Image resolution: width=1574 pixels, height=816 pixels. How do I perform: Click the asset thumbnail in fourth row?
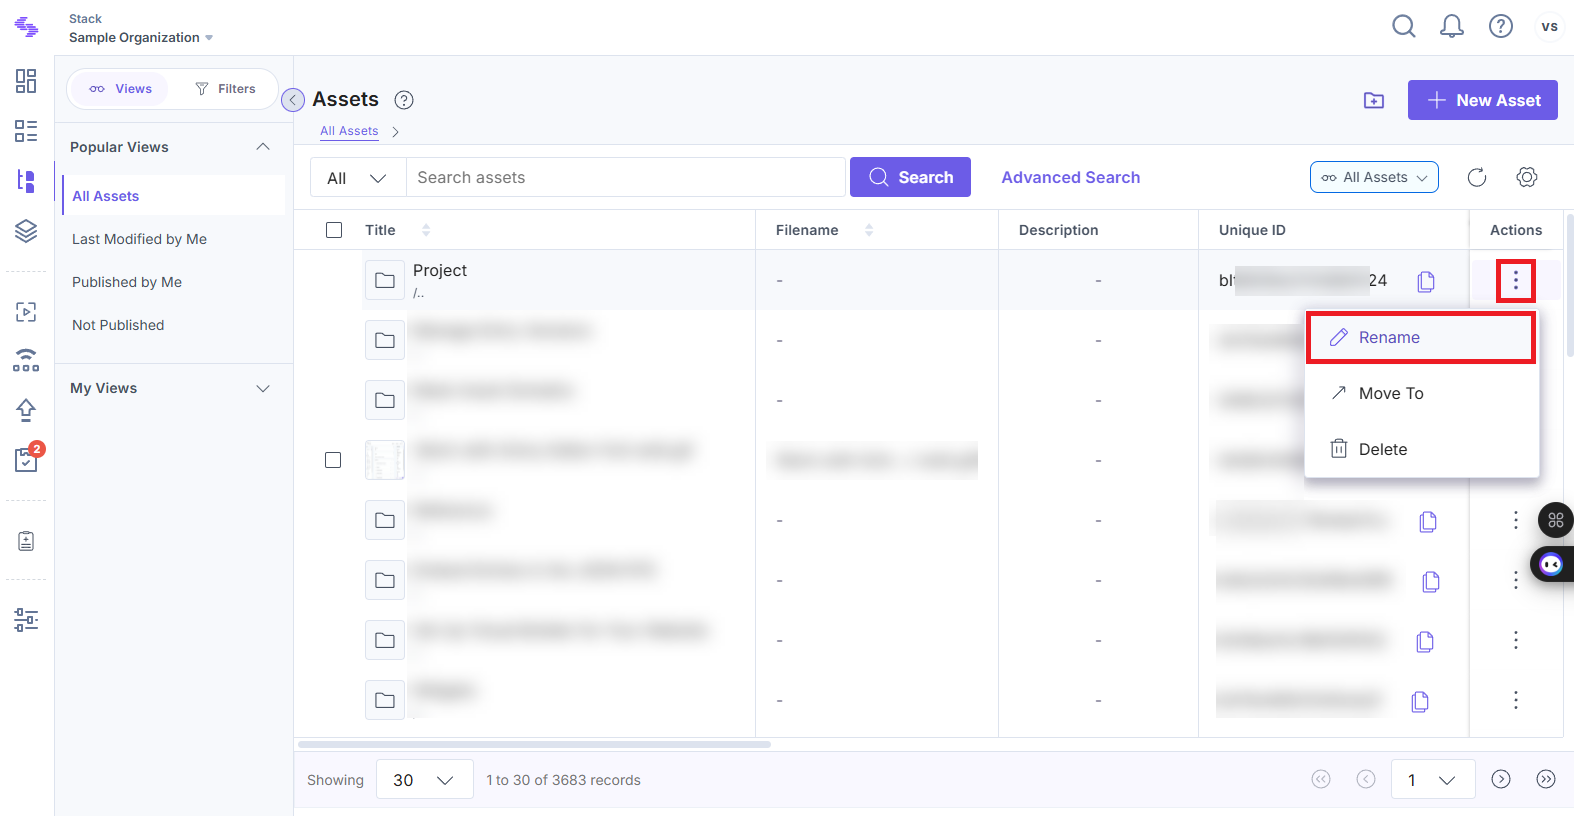(385, 460)
